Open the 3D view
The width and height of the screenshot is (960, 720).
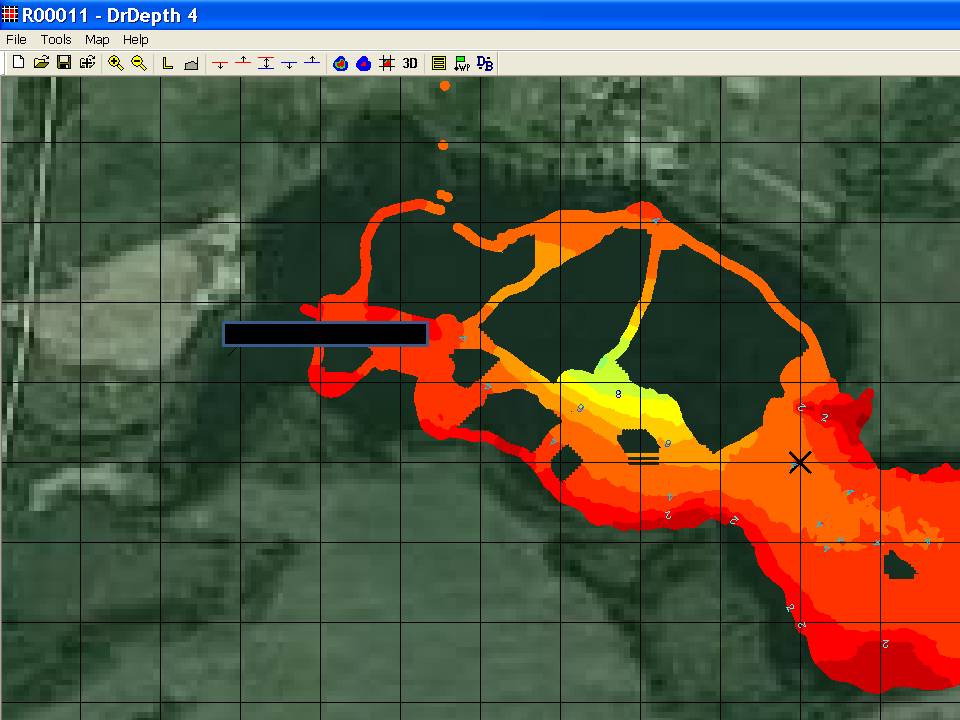point(410,63)
